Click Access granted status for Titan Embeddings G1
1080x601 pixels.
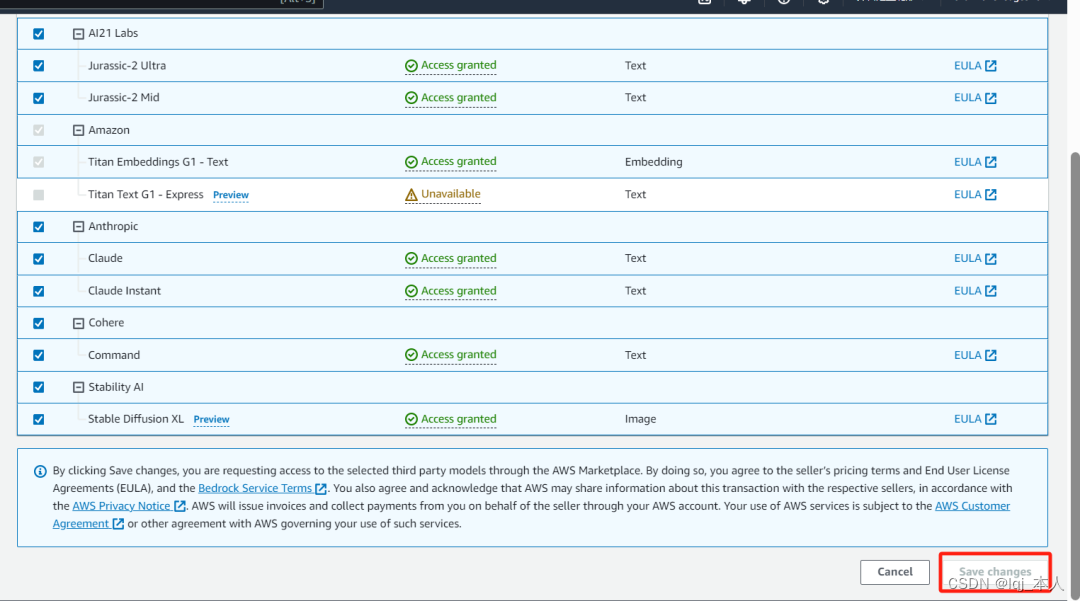tap(450, 162)
